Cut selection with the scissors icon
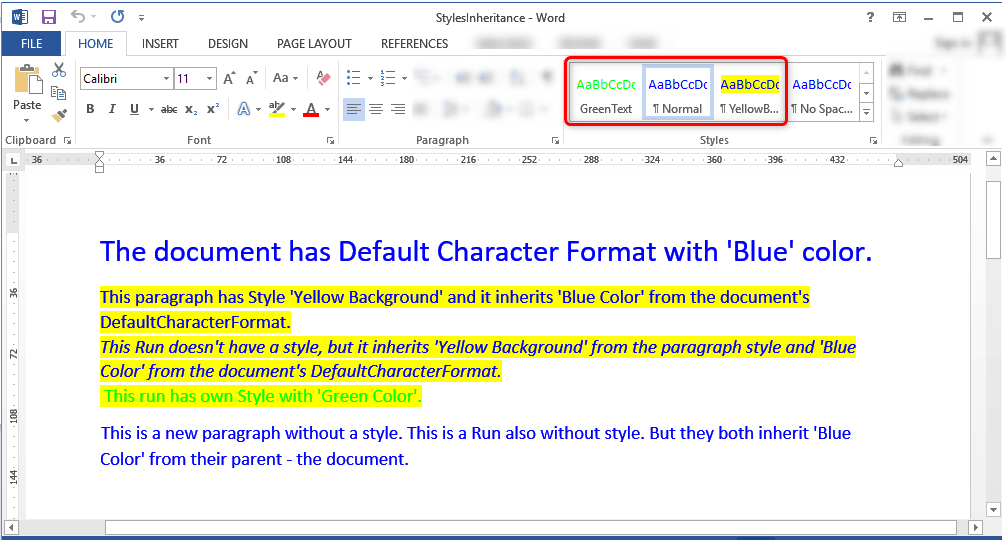Image resolution: width=1006 pixels, height=545 pixels. coord(59,71)
